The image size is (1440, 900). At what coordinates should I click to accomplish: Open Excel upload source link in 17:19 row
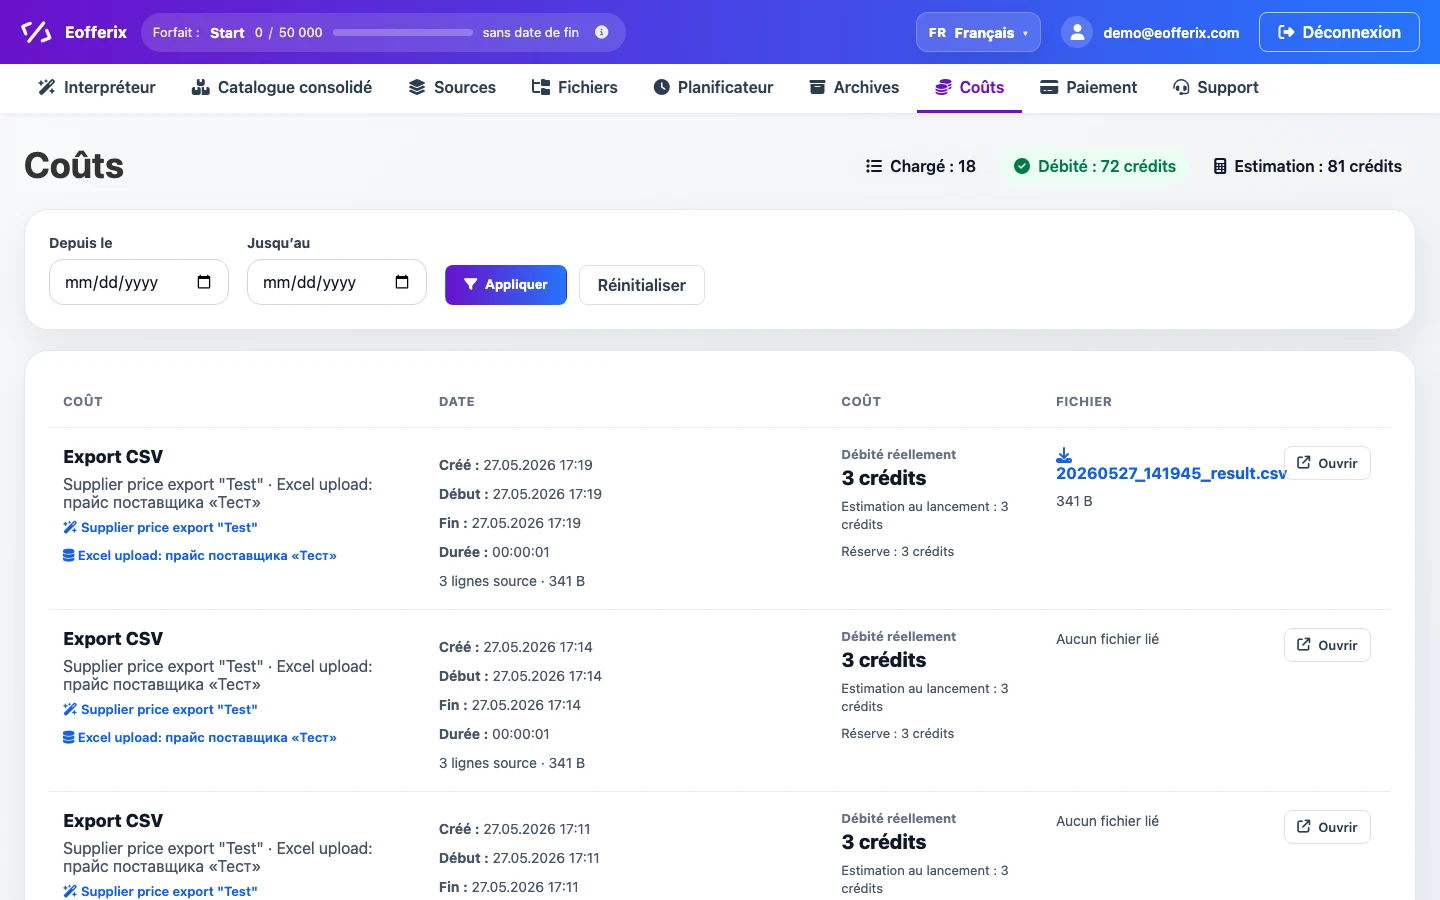[x=200, y=555]
